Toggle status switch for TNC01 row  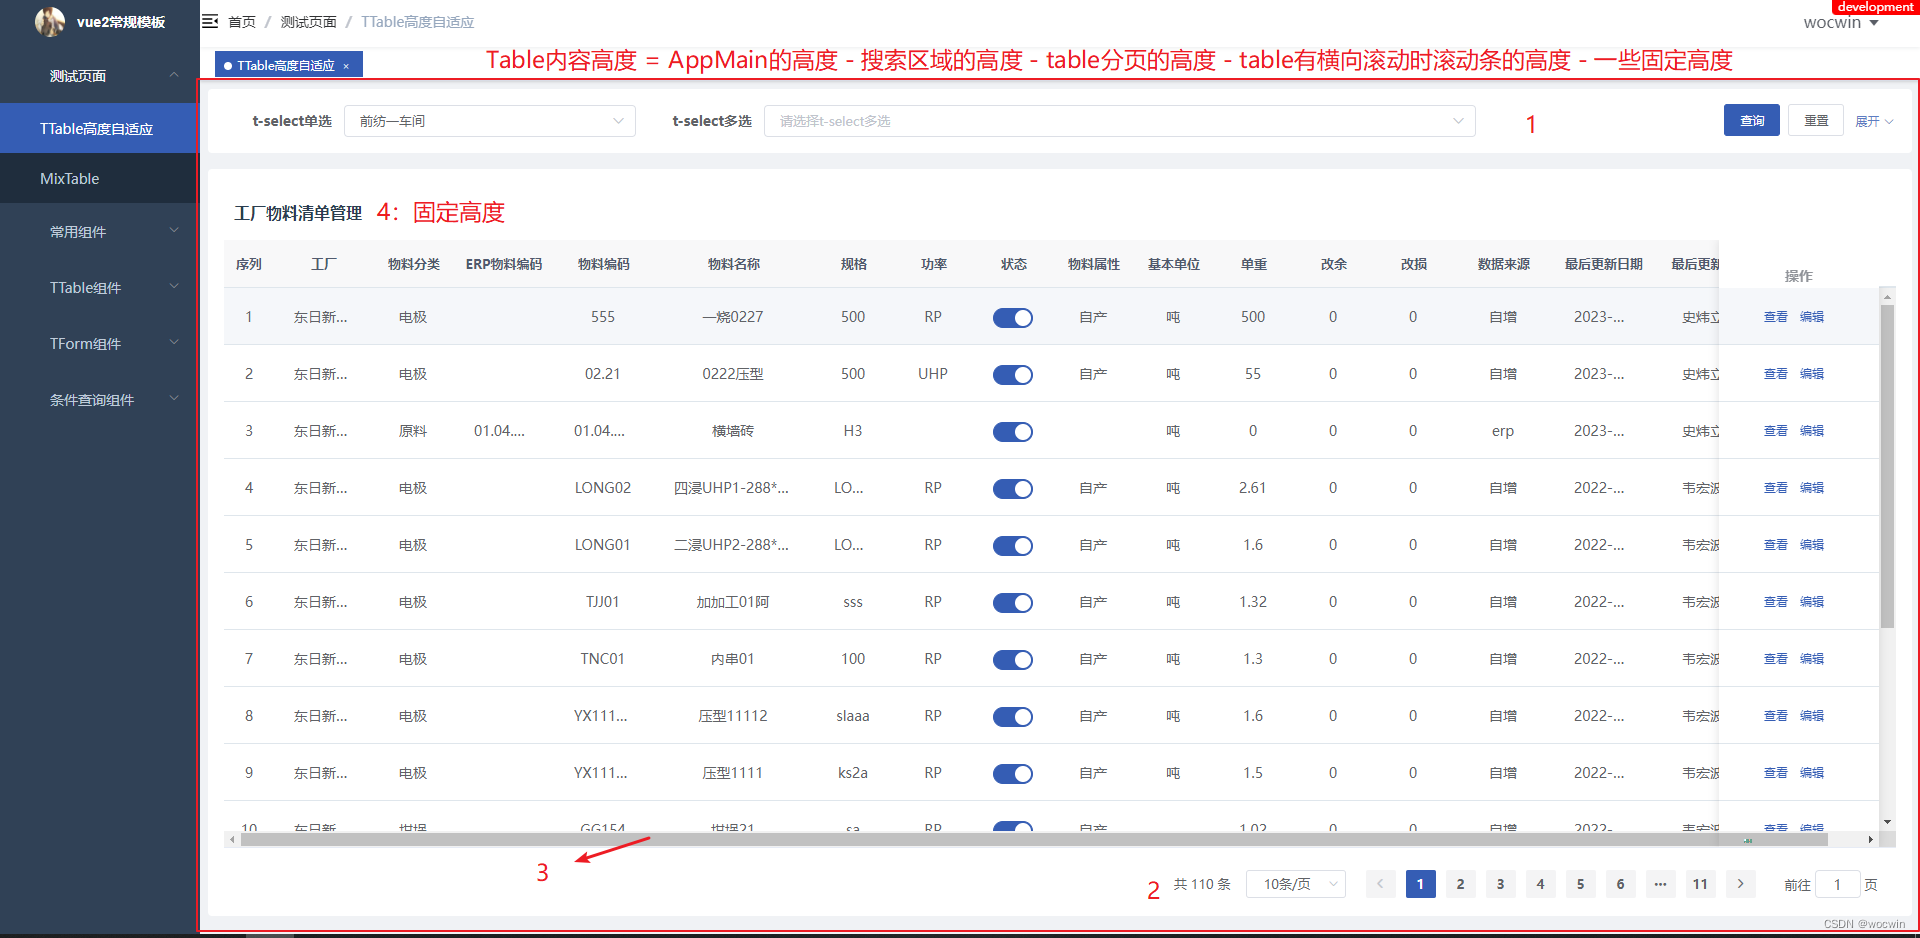(x=1013, y=660)
